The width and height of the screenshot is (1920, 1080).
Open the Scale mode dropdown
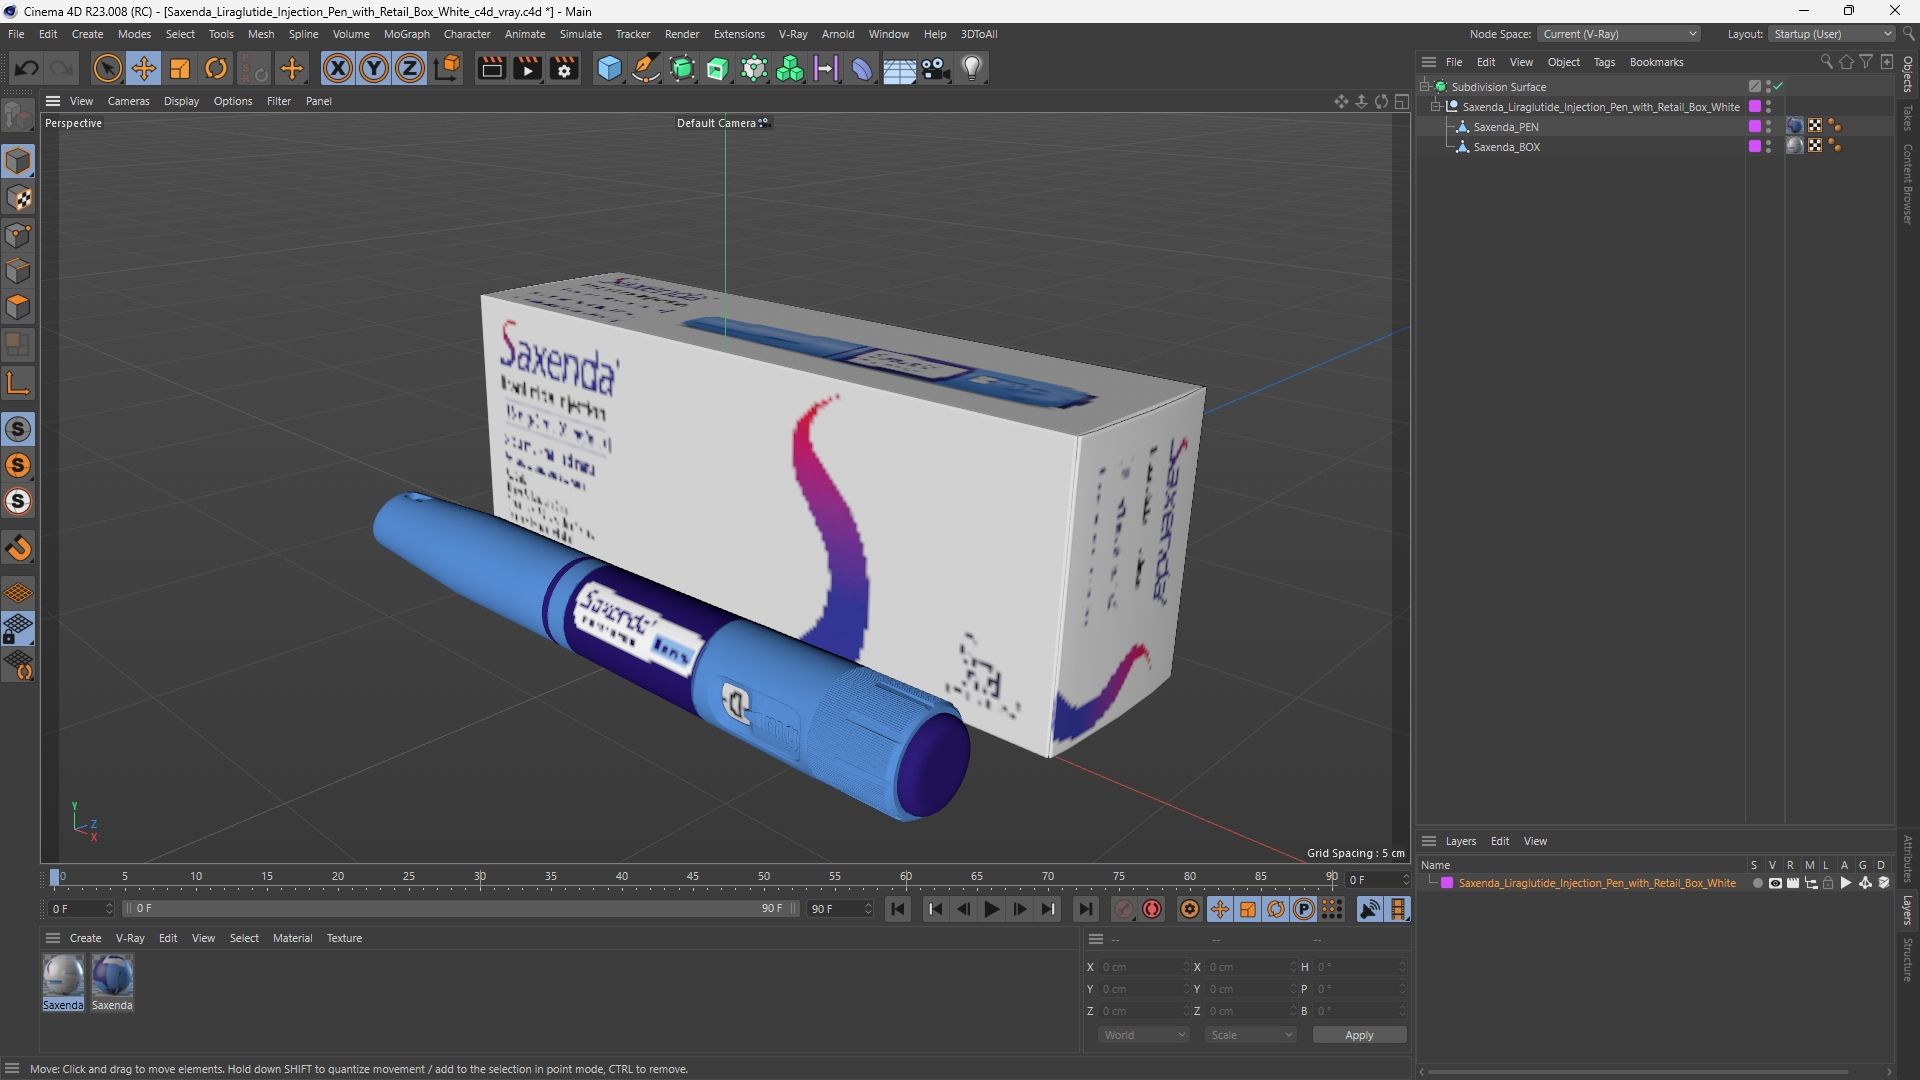click(x=1251, y=1035)
